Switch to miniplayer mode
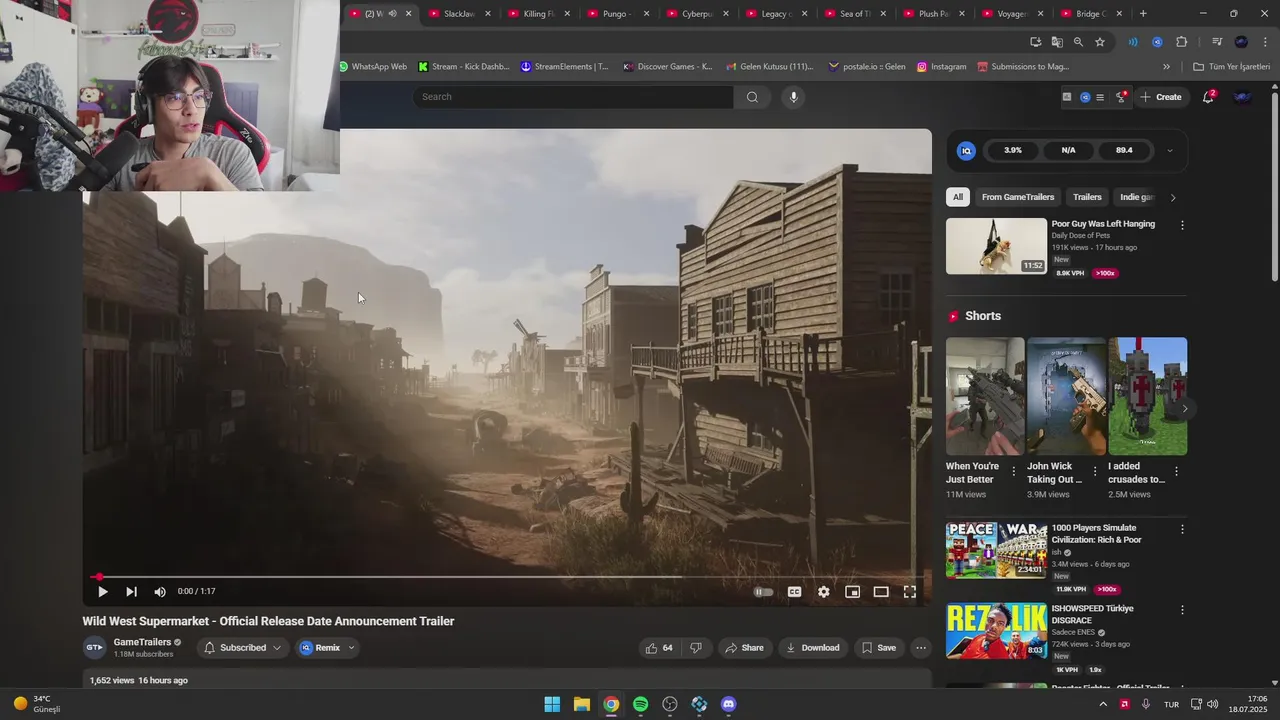The width and height of the screenshot is (1280, 720). [x=852, y=592]
